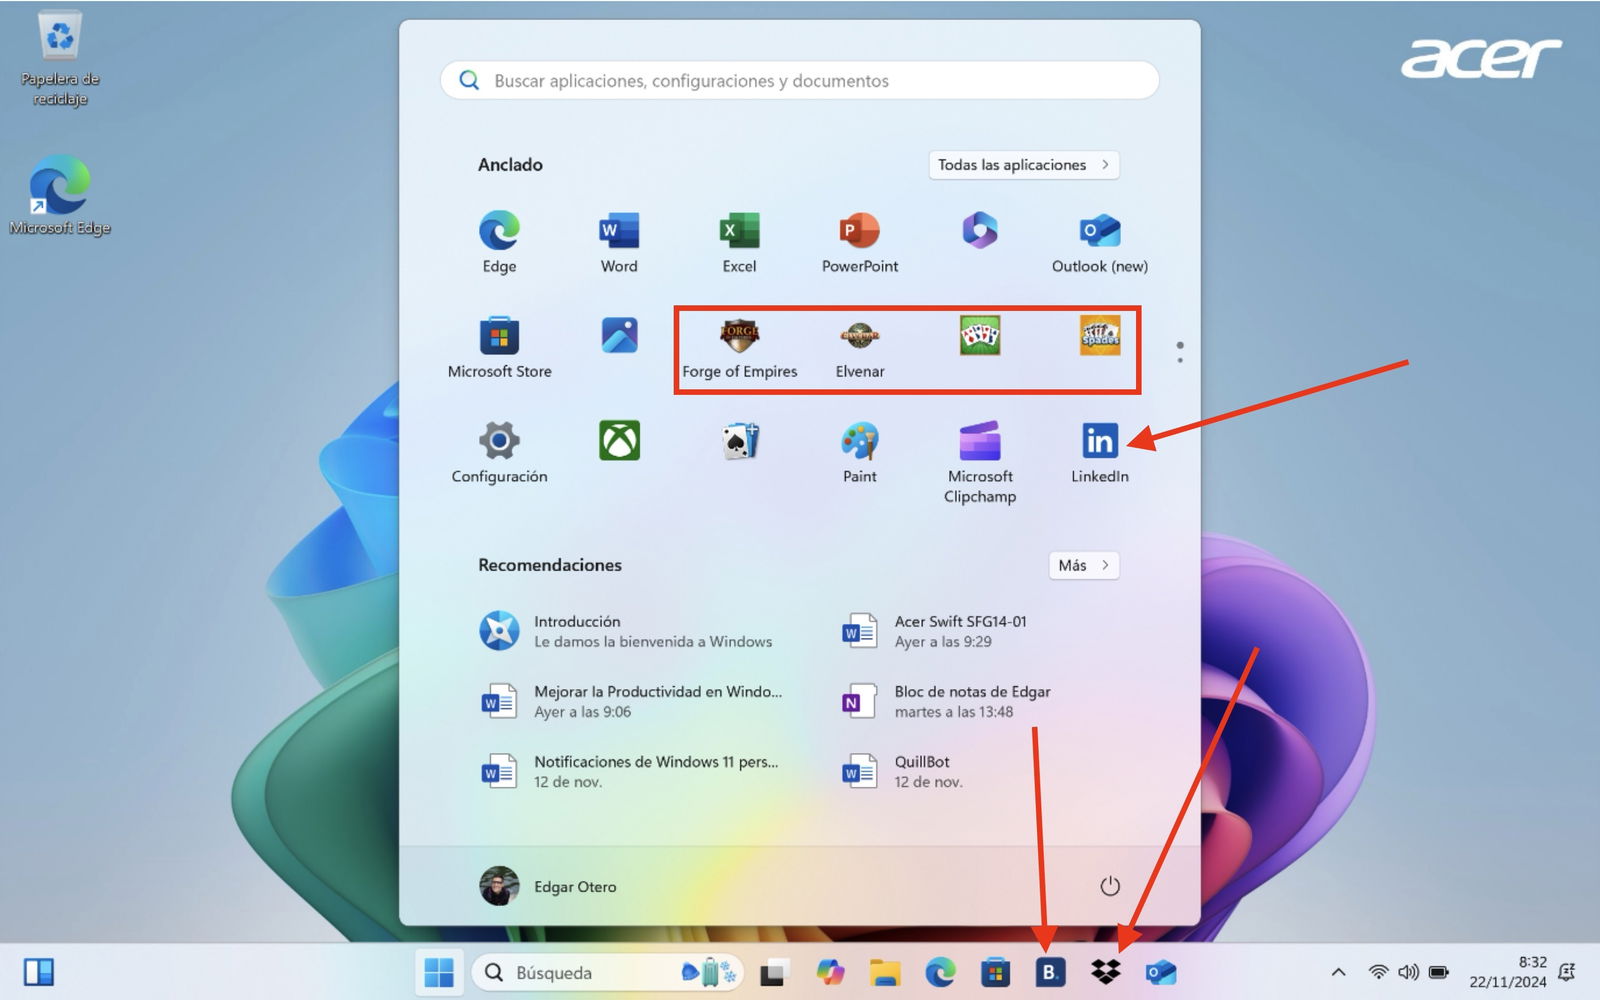Image resolution: width=1600 pixels, height=1000 pixels.
Task: Launch Word from the Start menu
Action: [619, 243]
